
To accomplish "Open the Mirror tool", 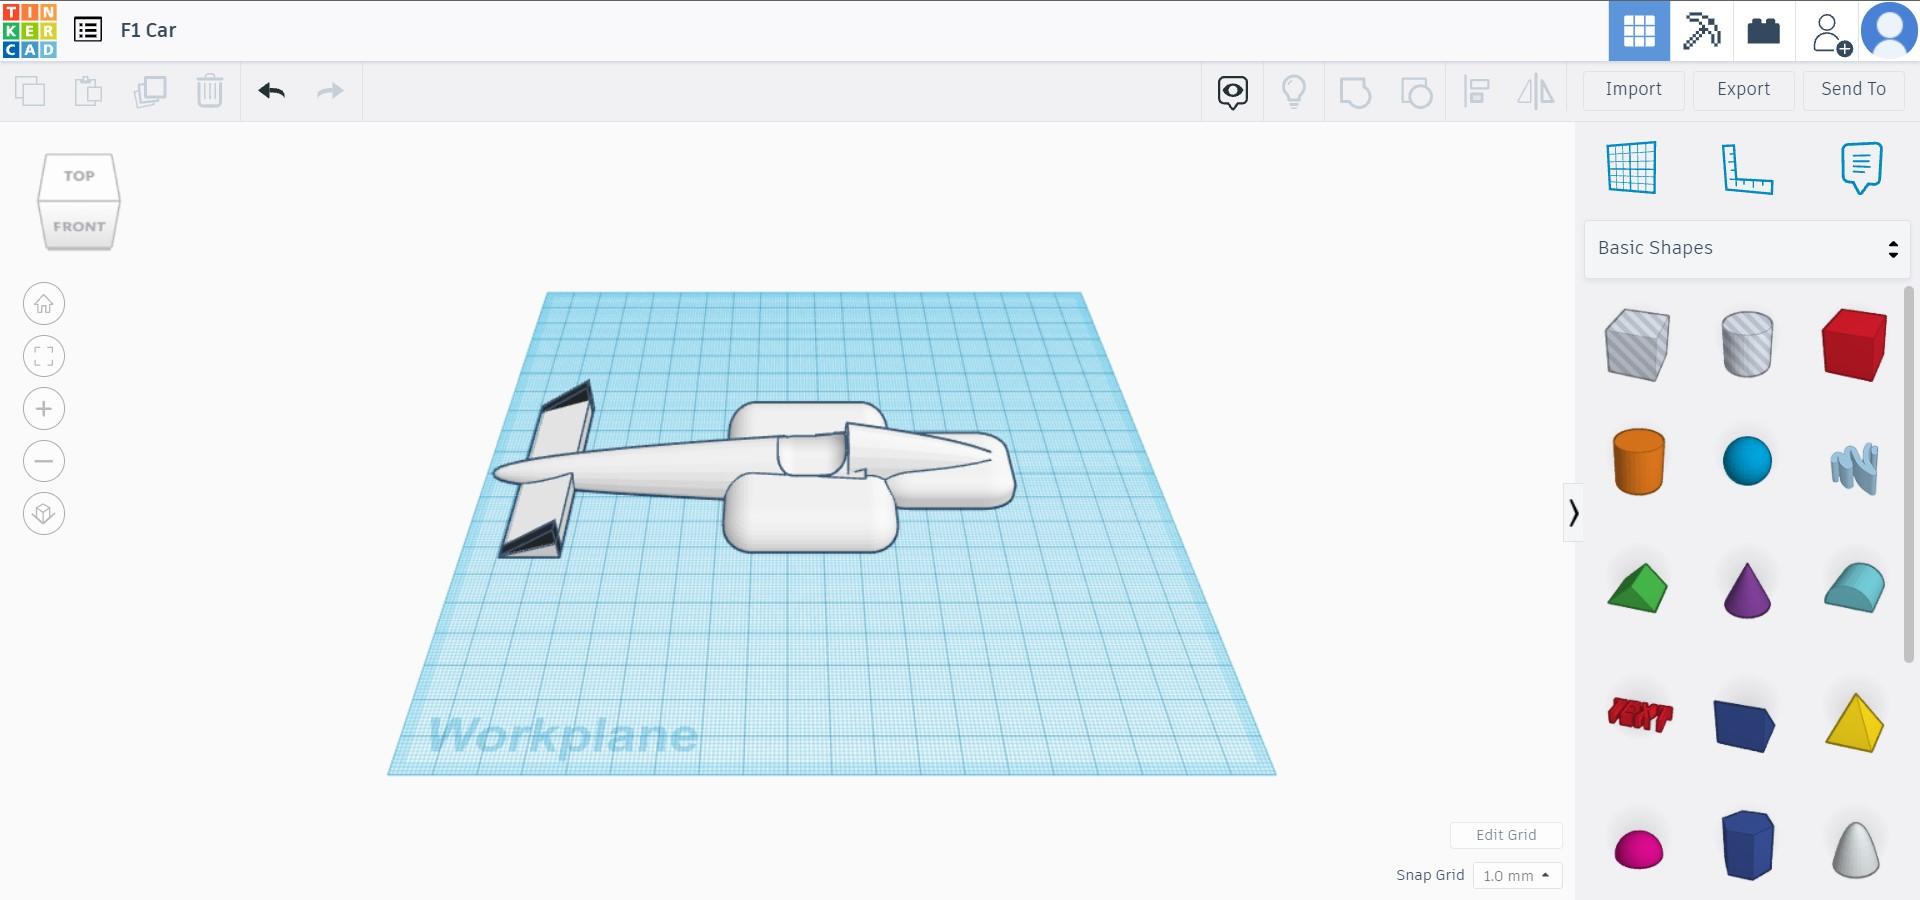I will [x=1536, y=92].
